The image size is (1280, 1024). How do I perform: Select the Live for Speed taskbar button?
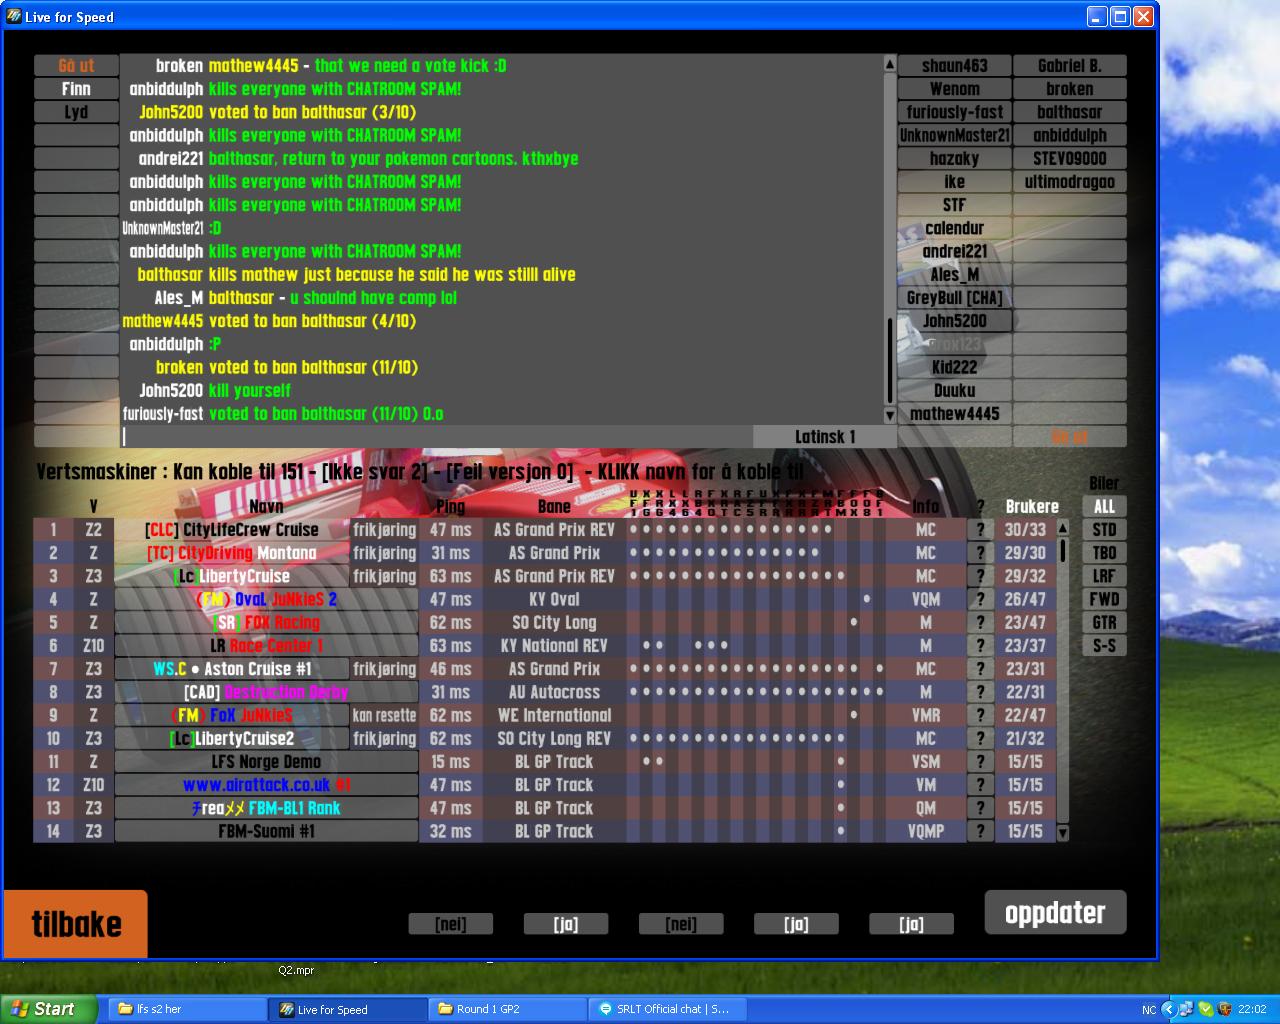347,1009
